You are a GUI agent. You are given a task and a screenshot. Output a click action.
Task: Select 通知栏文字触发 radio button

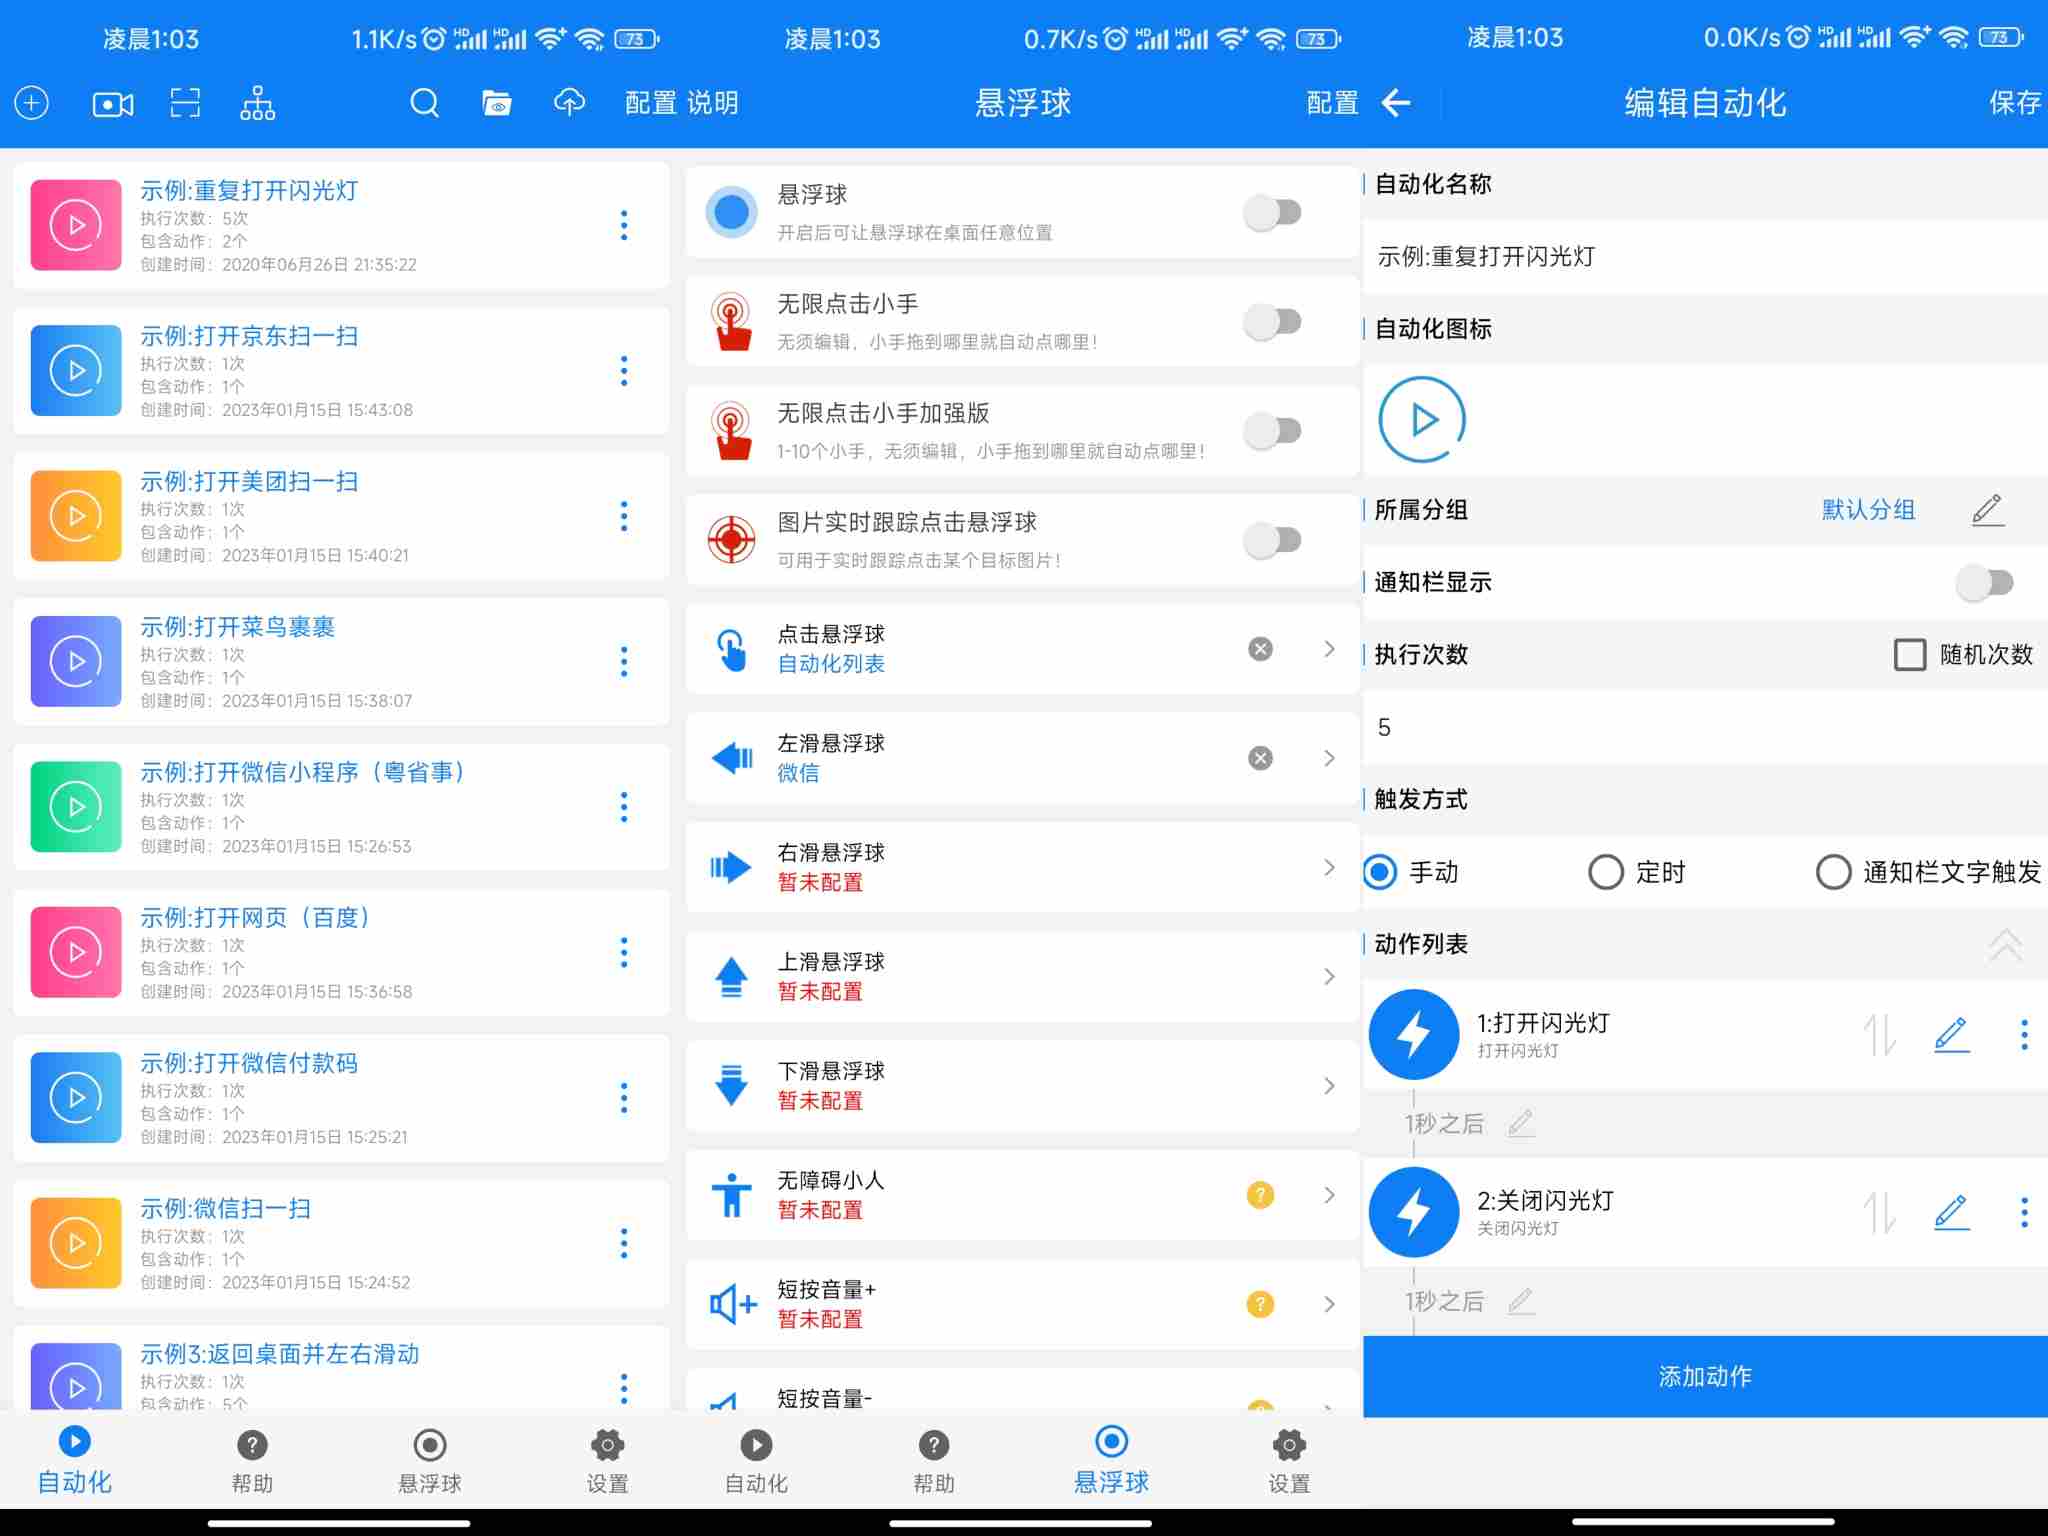point(1833,872)
